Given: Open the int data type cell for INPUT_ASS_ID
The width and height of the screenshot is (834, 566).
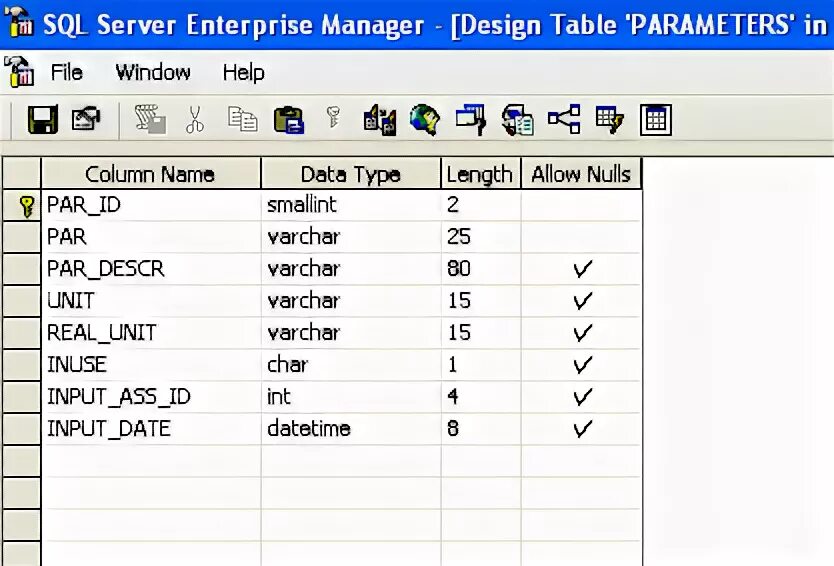Looking at the screenshot, I should [351, 396].
